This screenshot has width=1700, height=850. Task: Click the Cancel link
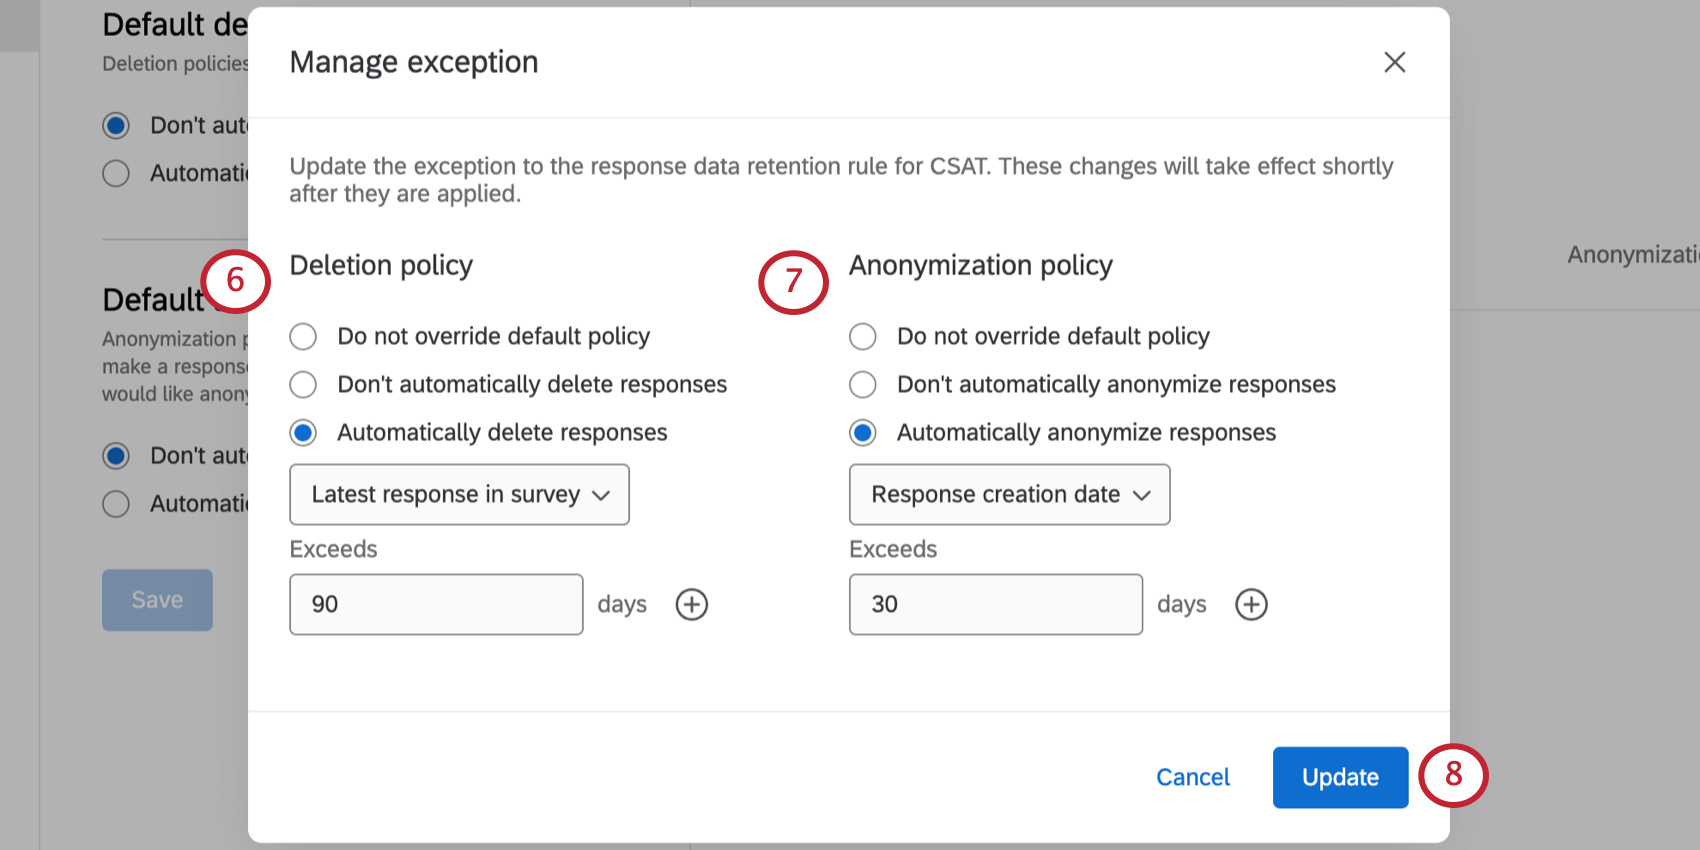(x=1192, y=777)
